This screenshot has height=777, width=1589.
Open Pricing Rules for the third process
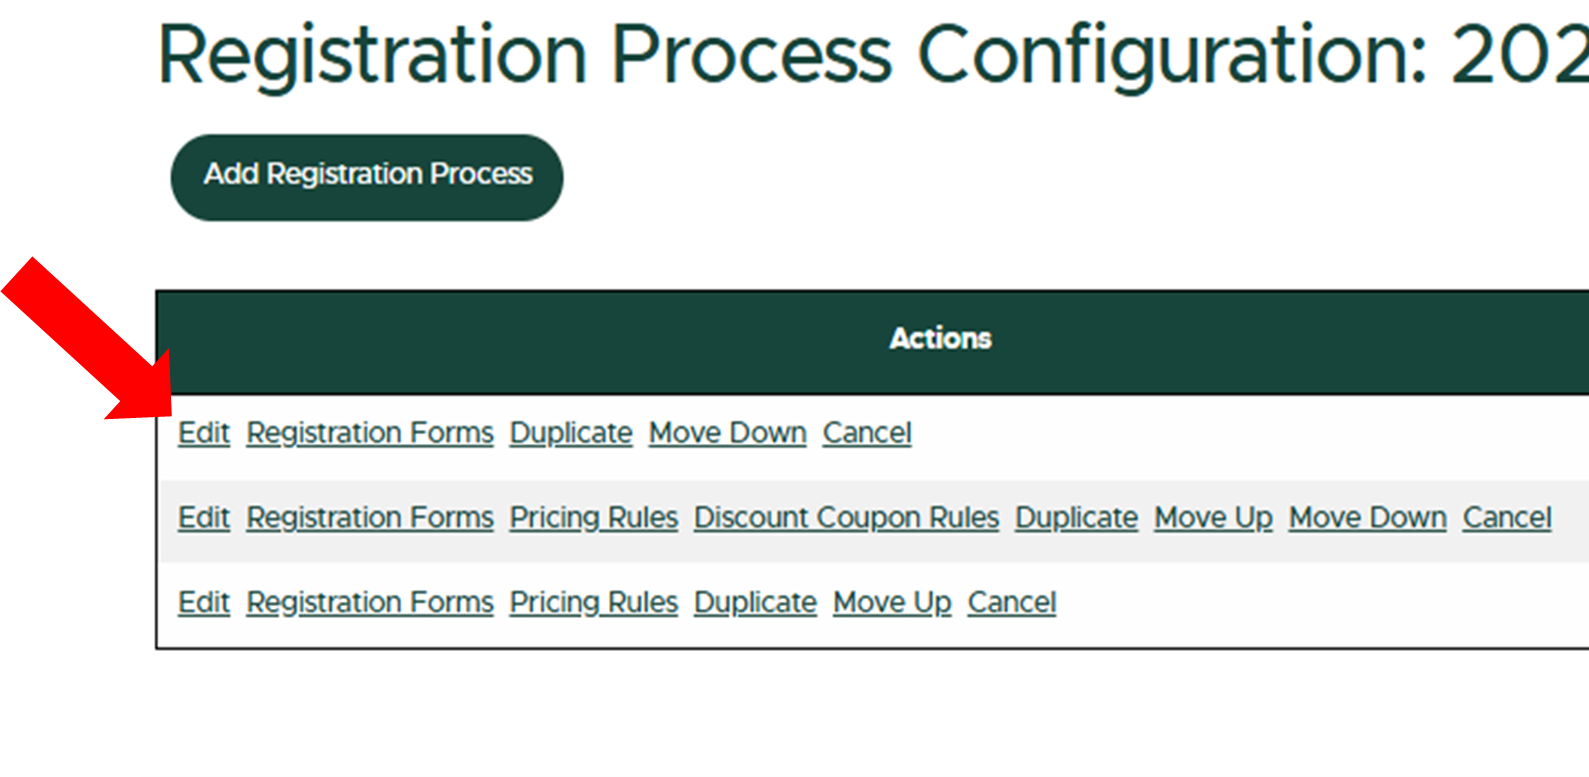pos(592,602)
